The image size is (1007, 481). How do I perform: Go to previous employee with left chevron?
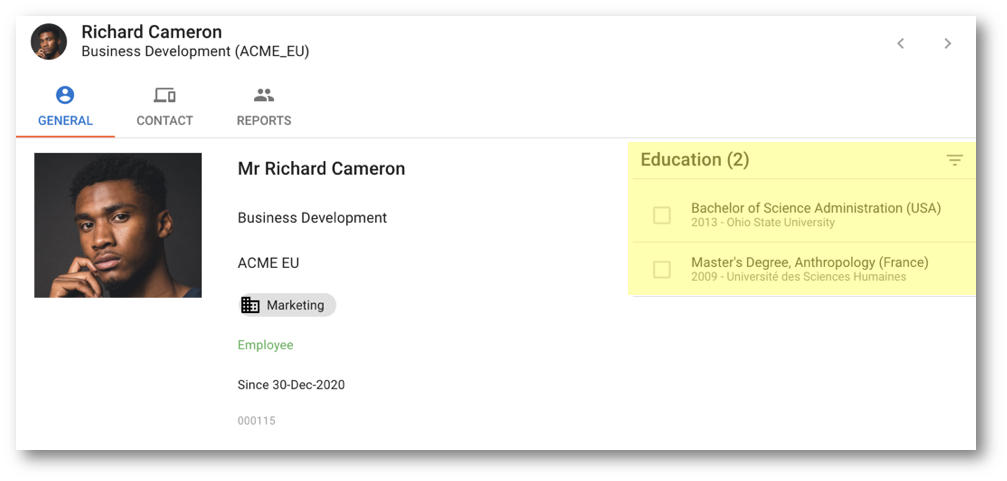click(x=900, y=43)
